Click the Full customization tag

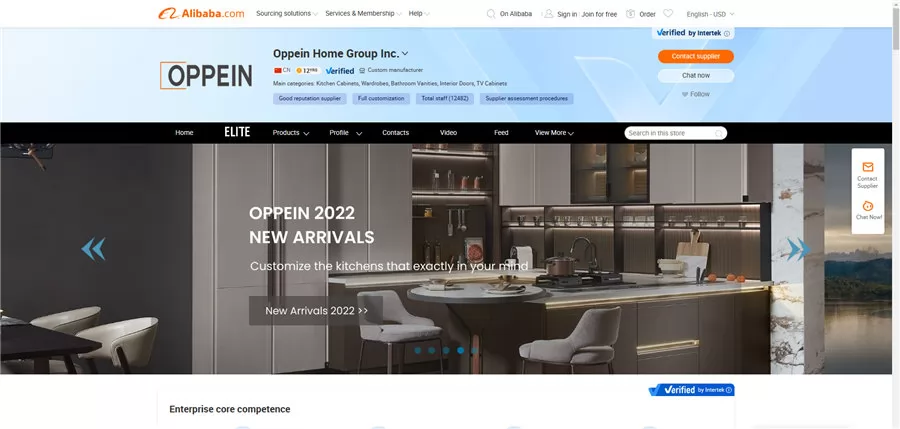click(381, 99)
